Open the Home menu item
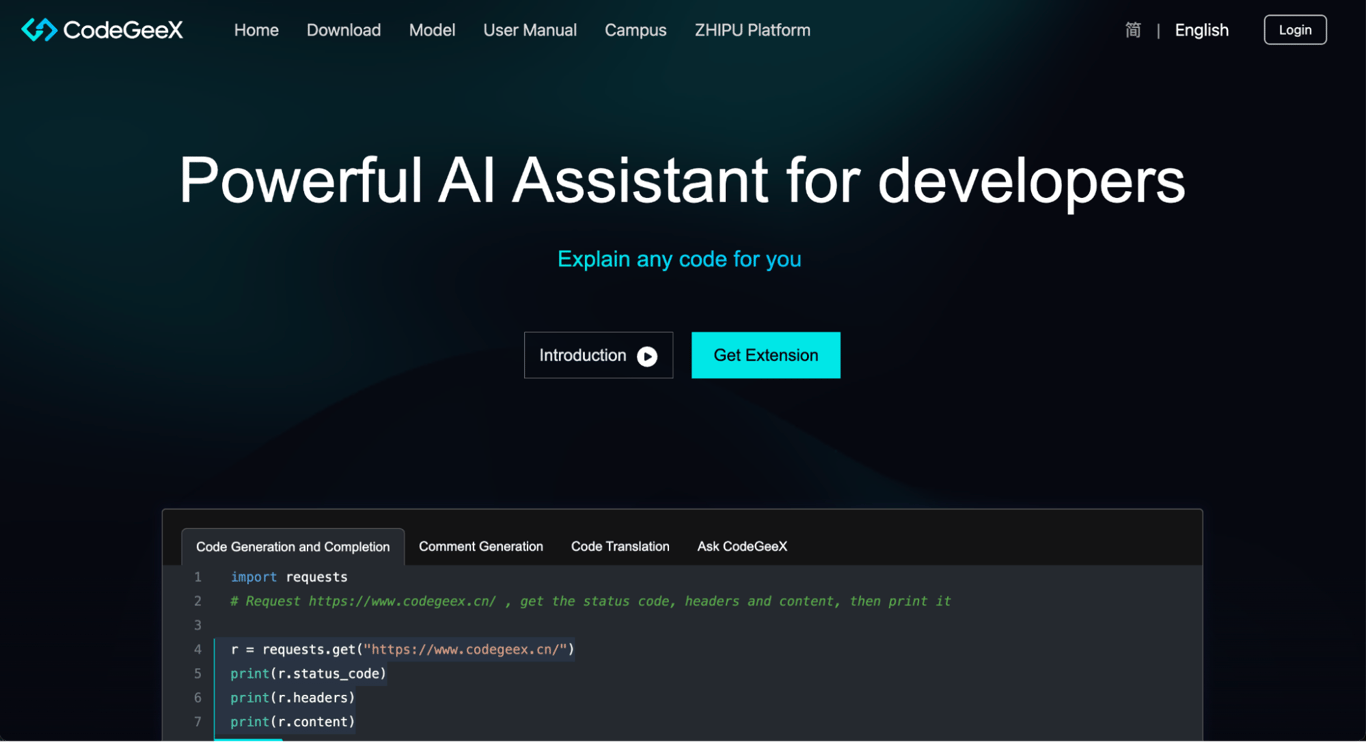1366x742 pixels. click(256, 30)
